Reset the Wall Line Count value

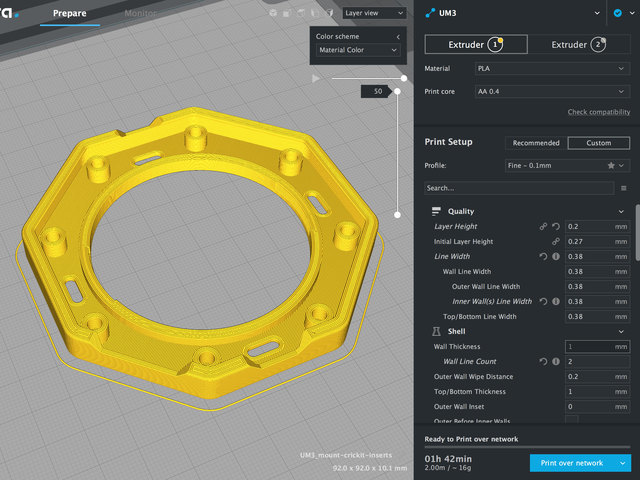(x=545, y=361)
